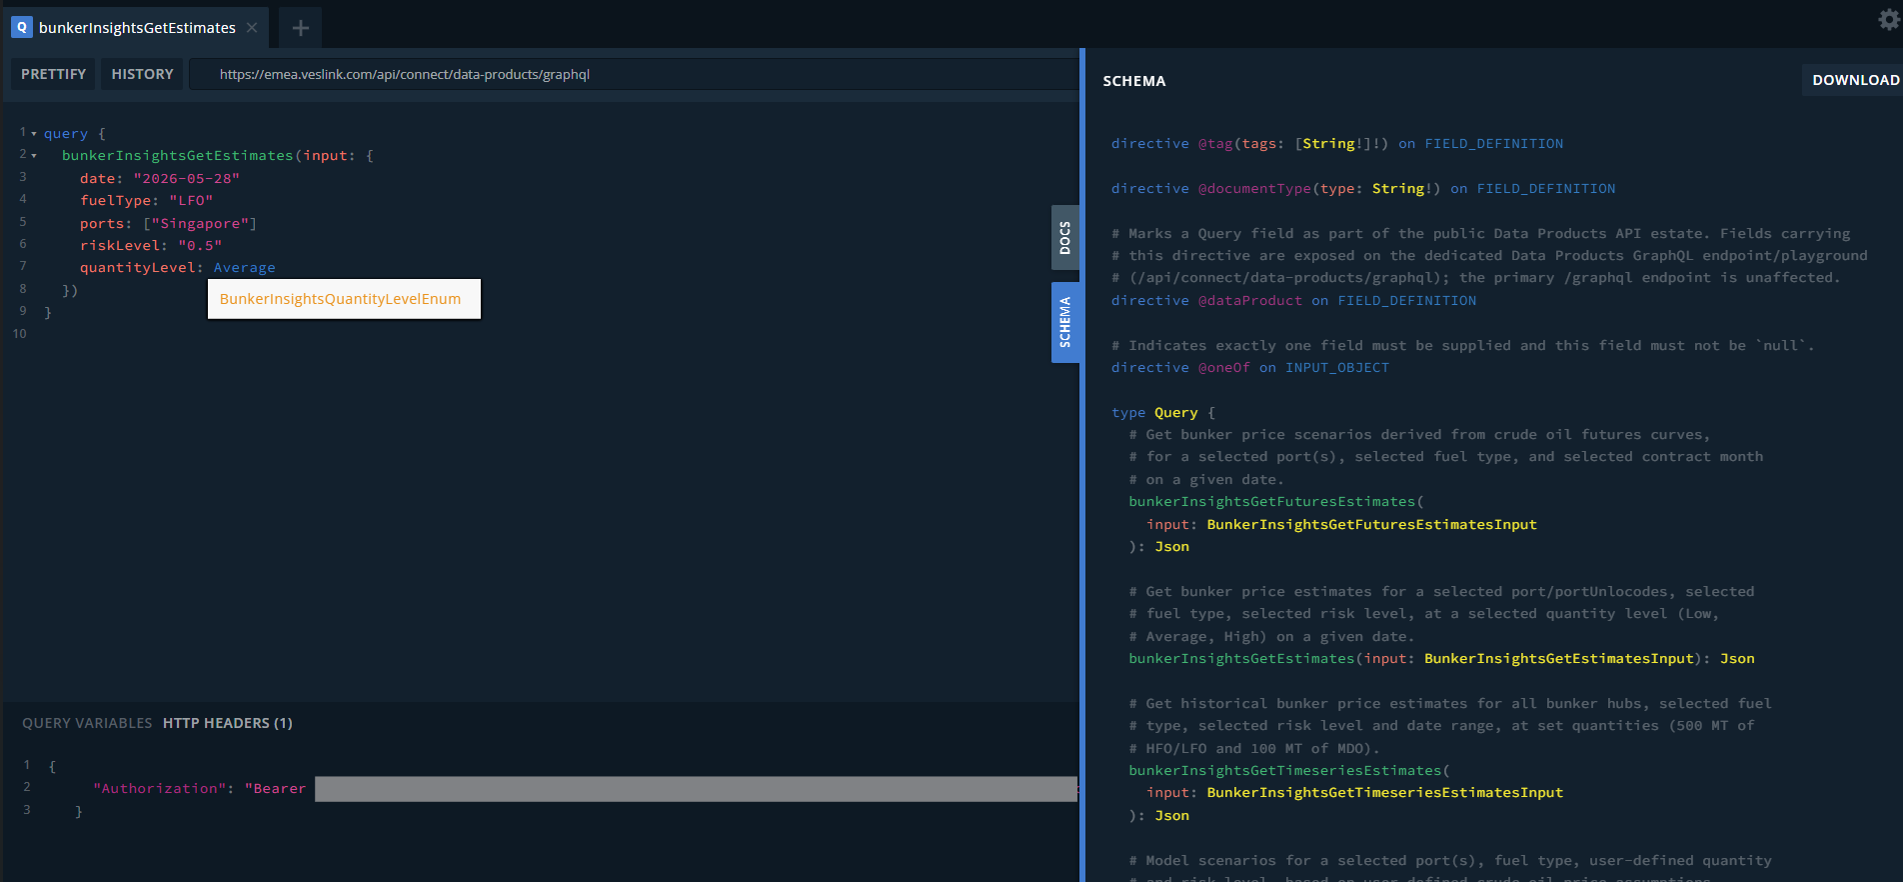This screenshot has width=1903, height=882.
Task: Toggle the SCHEMA side tab
Action: click(1065, 322)
